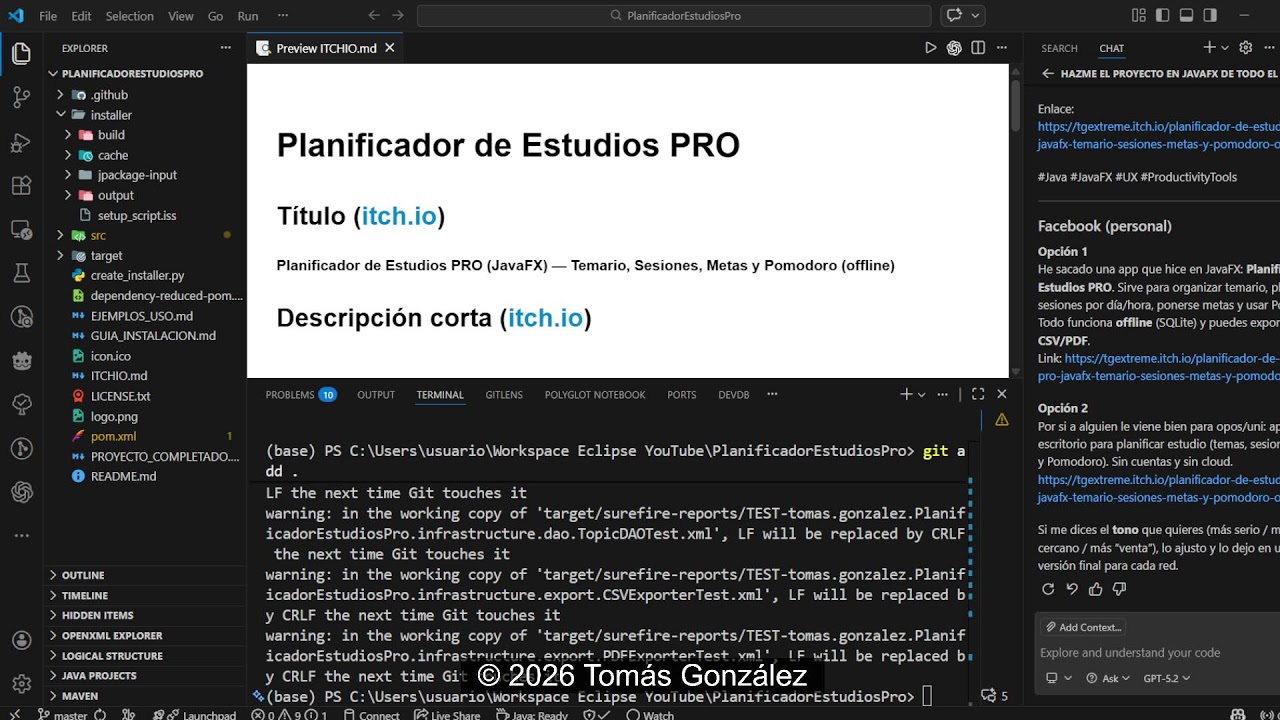This screenshot has height=720, width=1280.
Task: Customize layout icon in title bar
Action: point(1139,16)
